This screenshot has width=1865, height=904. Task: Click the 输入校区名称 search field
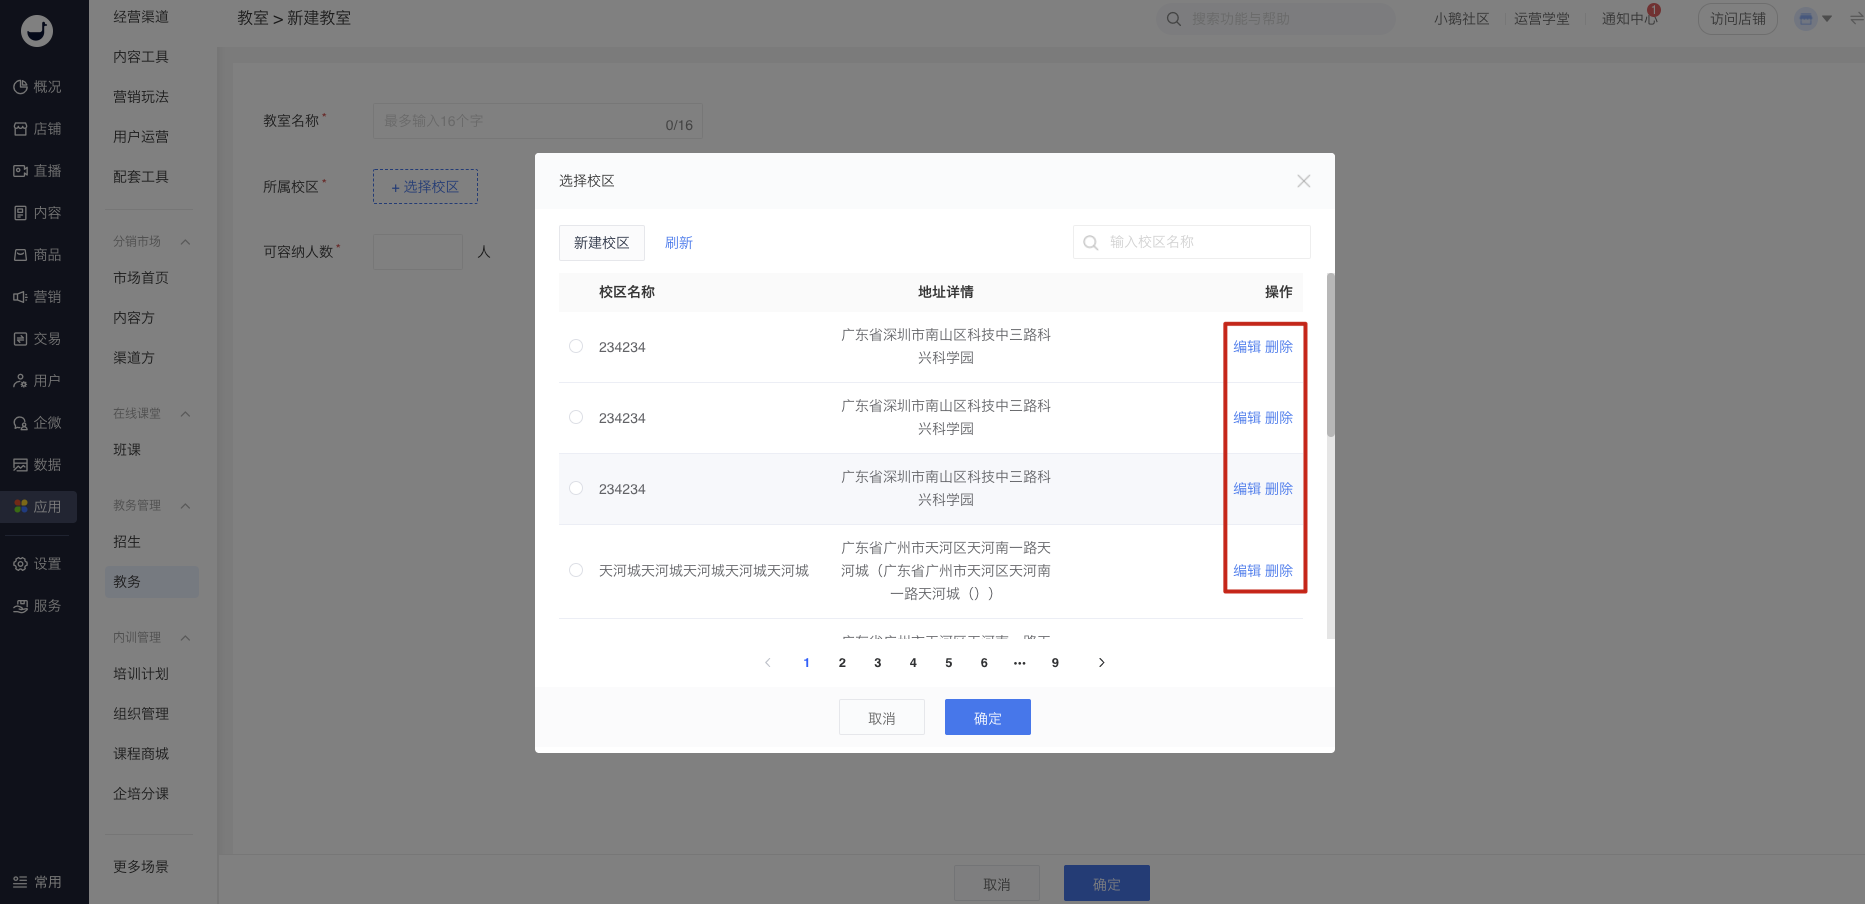[1200, 242]
